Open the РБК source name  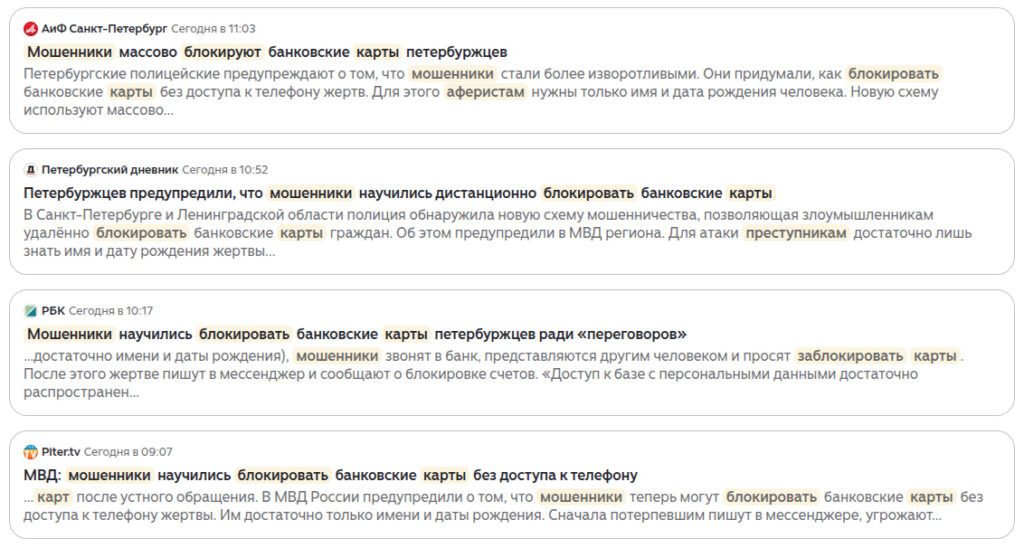pos(53,311)
